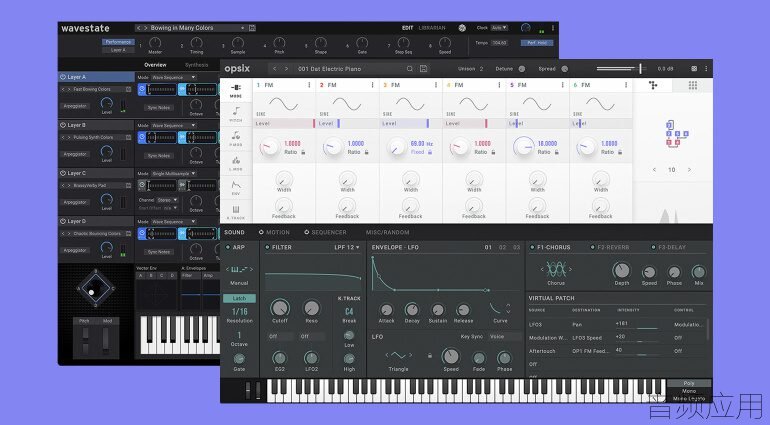Adjust the opsix master volume slider
The height and width of the screenshot is (425, 770).
[x=621, y=69]
